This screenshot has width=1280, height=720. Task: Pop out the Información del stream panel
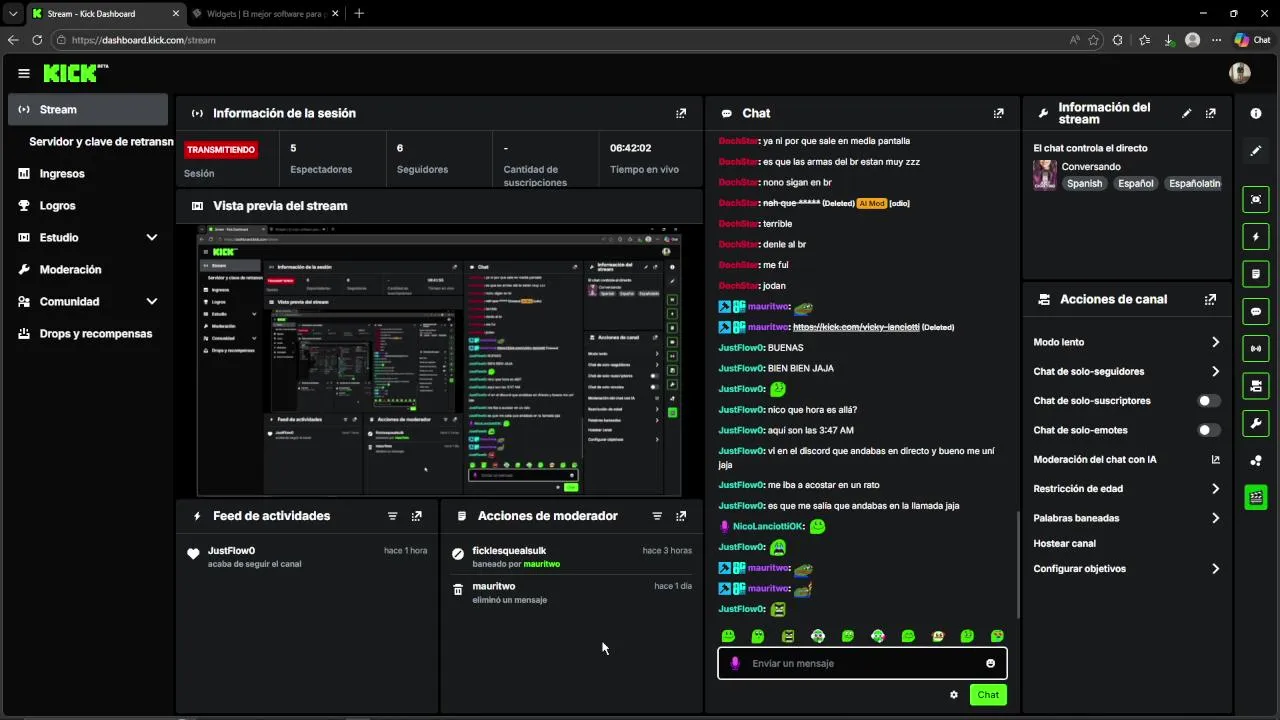click(x=1211, y=114)
